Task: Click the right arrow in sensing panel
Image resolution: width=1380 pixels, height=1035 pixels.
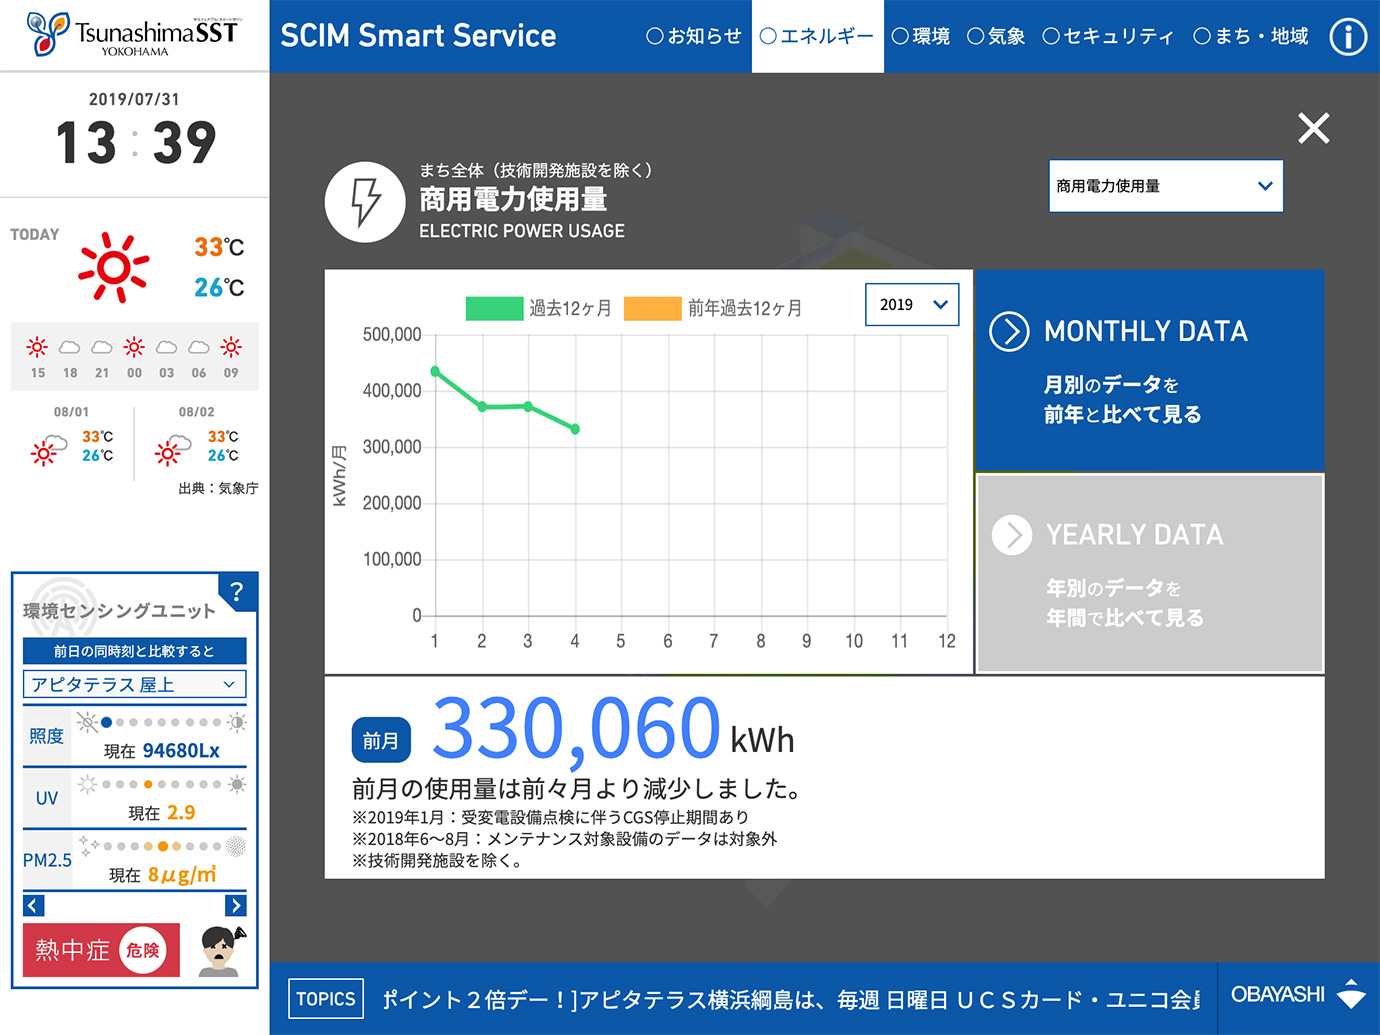Action: [236, 906]
